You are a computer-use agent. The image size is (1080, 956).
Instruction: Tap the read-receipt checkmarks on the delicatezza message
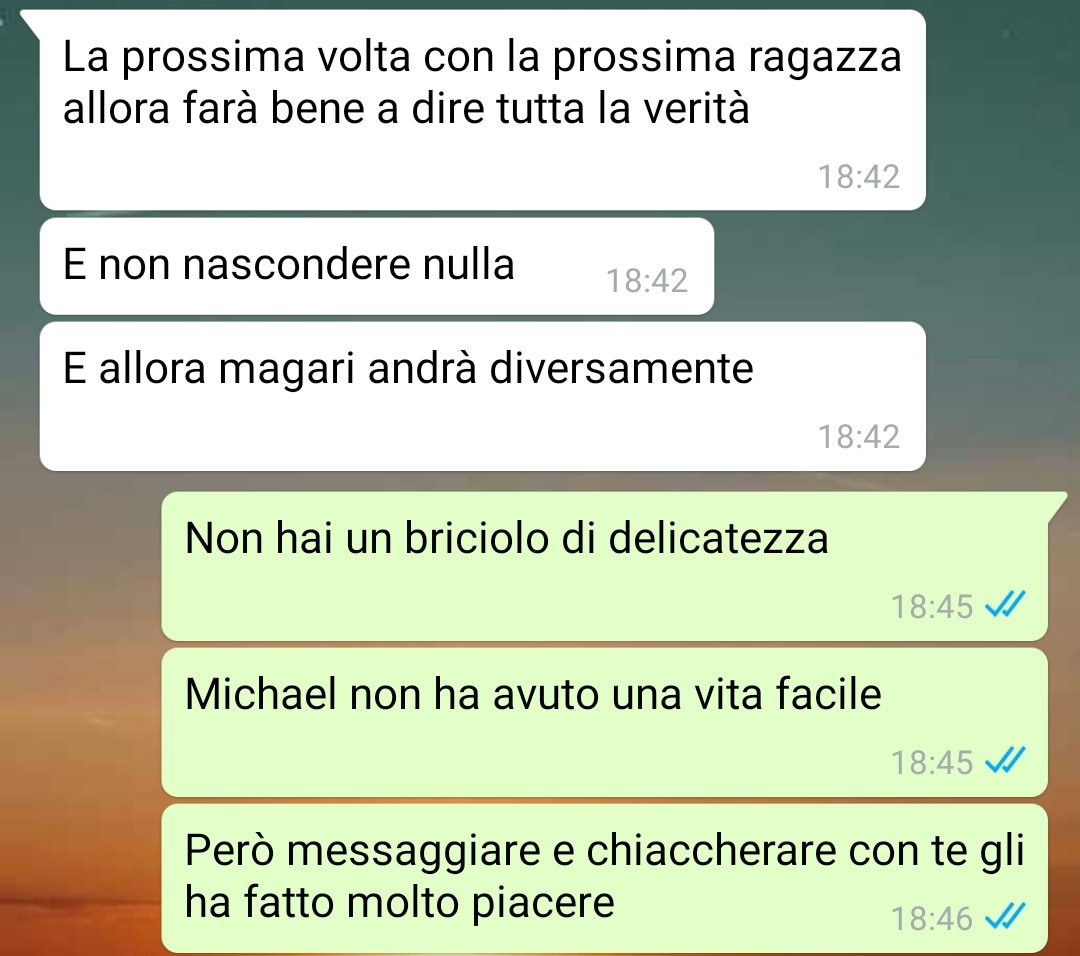pyautogui.click(x=1006, y=605)
